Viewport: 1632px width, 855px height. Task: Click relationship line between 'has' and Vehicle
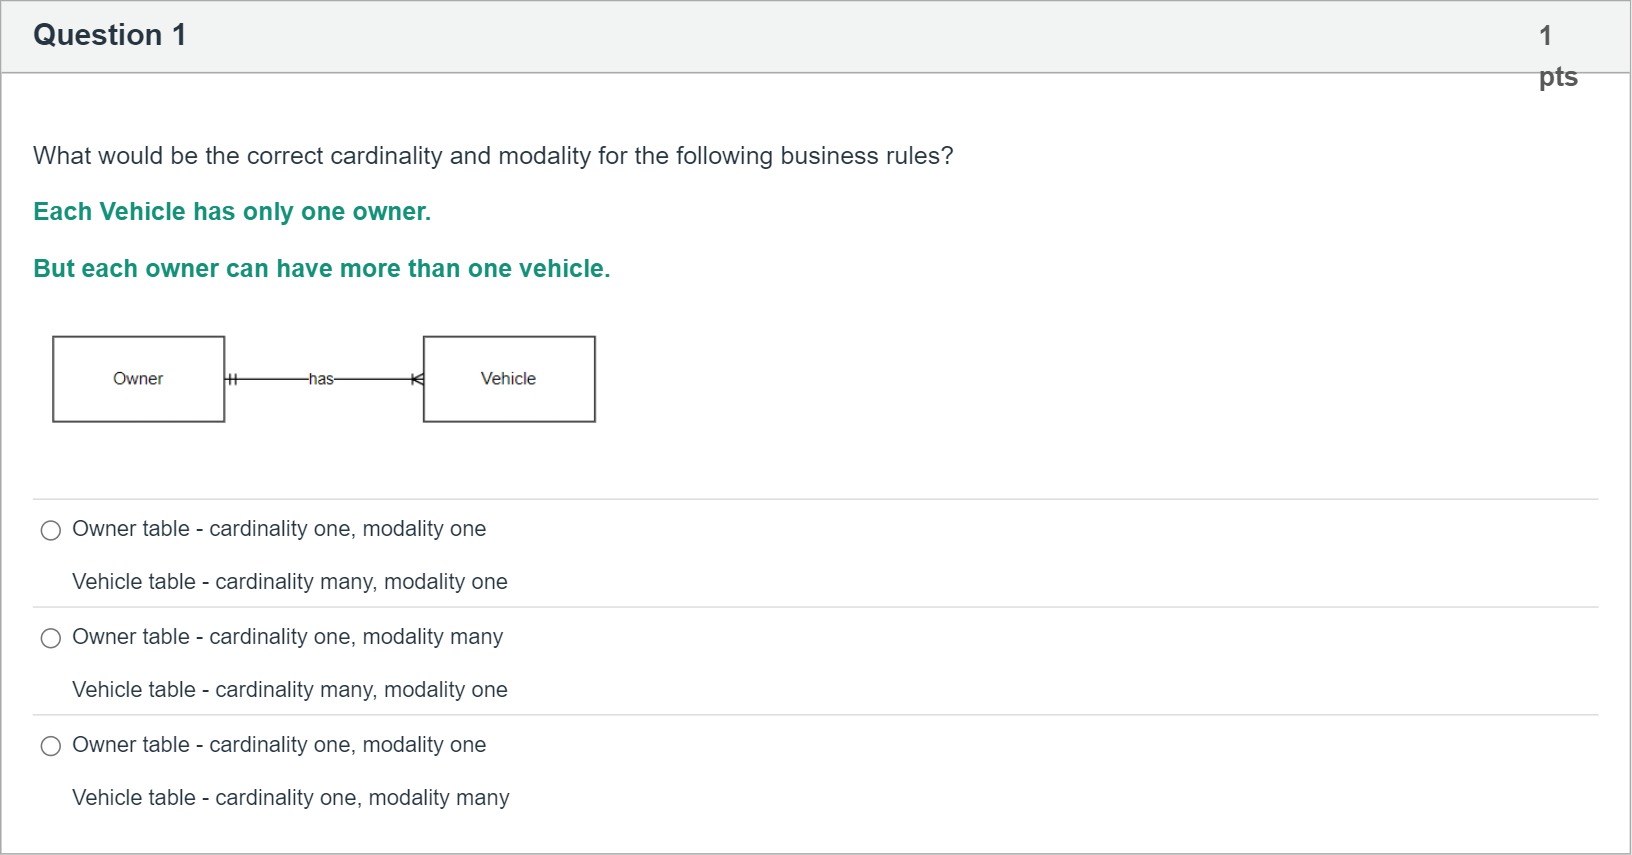click(x=372, y=379)
